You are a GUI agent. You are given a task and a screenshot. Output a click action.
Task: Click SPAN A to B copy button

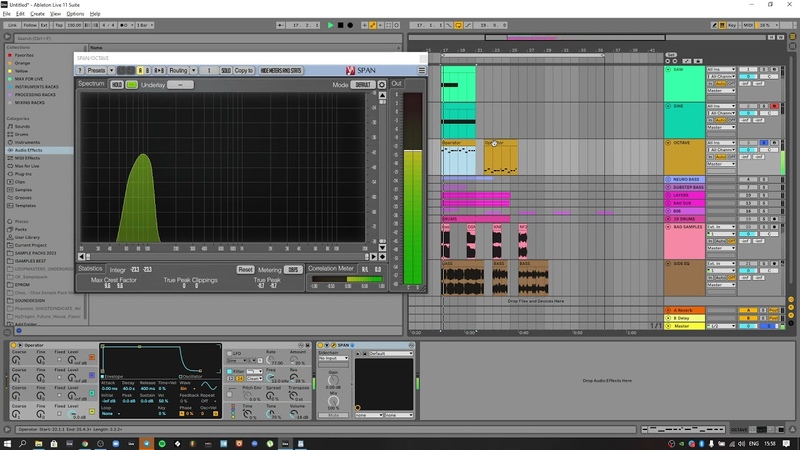(x=159, y=70)
